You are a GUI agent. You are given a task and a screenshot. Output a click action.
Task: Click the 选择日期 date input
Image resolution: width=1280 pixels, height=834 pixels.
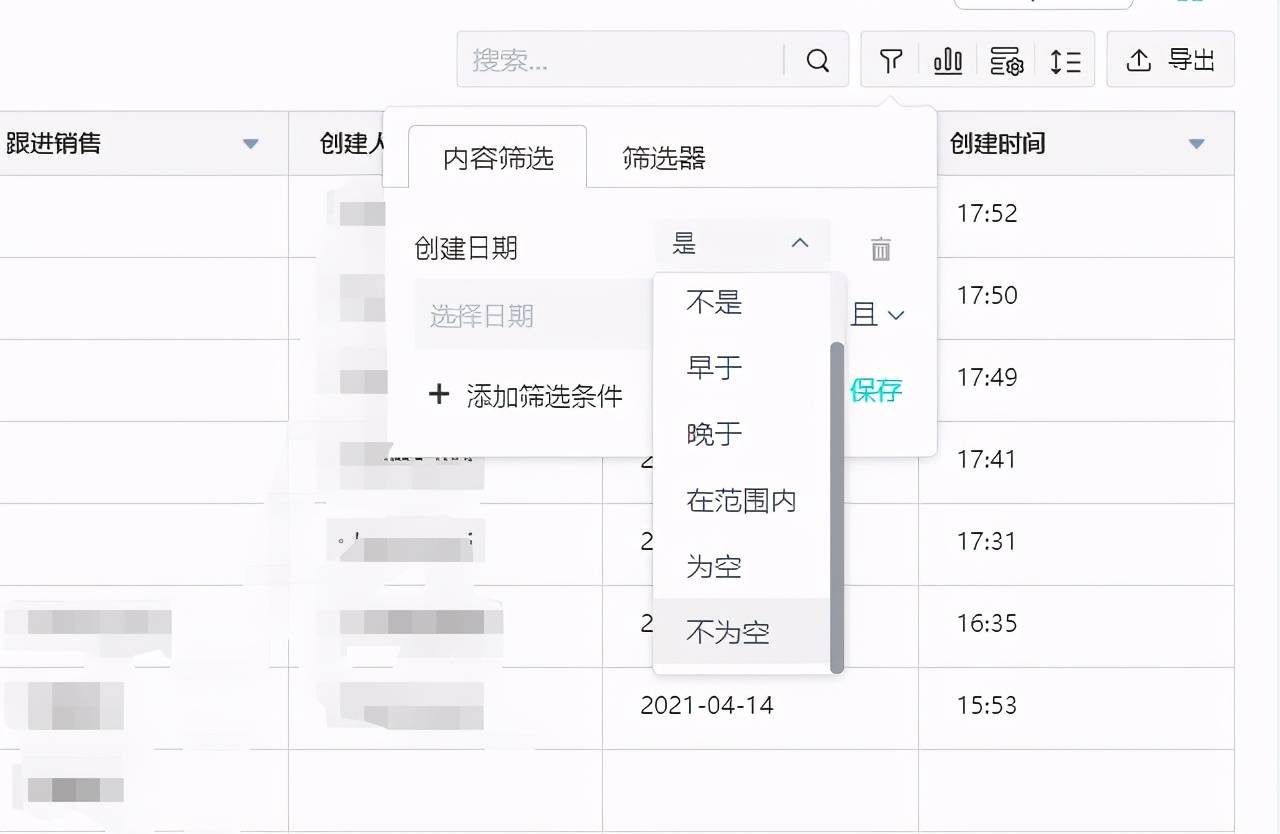(534, 316)
